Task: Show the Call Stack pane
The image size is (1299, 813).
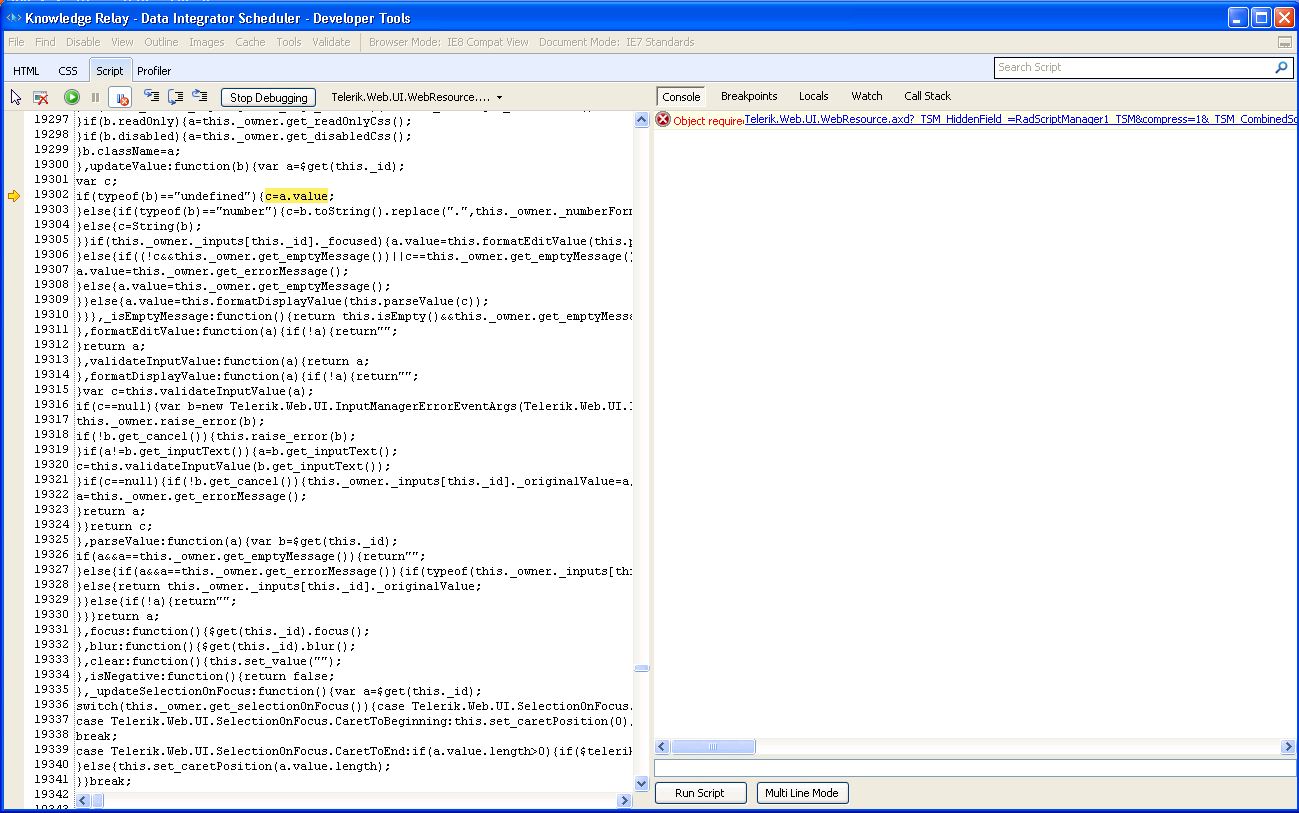Action: (x=928, y=96)
